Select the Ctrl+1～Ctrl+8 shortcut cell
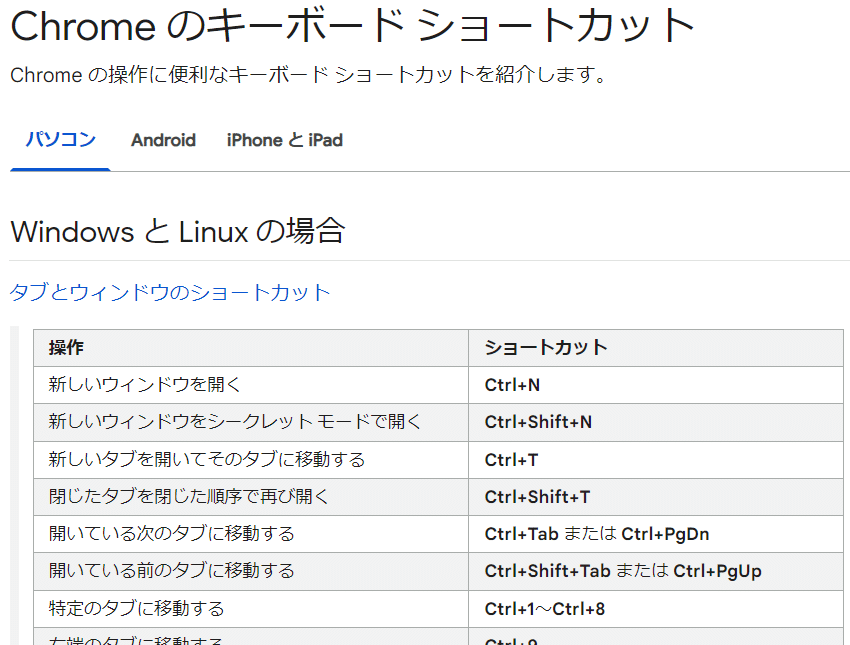 [656, 609]
